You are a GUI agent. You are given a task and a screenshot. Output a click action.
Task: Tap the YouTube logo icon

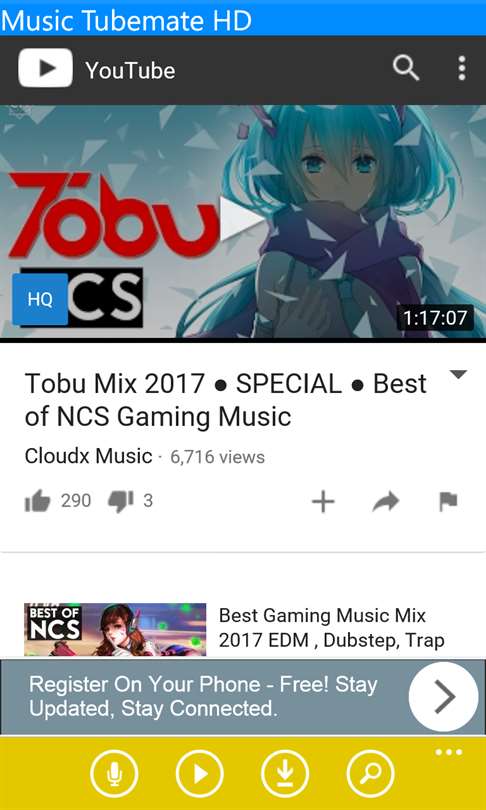coord(45,68)
